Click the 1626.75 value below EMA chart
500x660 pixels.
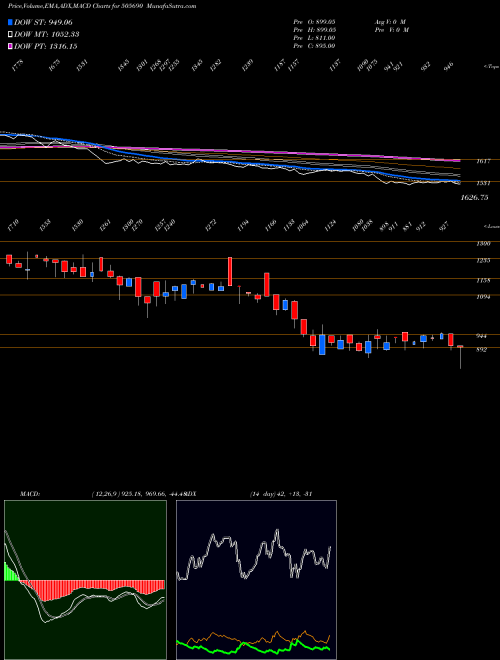(x=474, y=197)
